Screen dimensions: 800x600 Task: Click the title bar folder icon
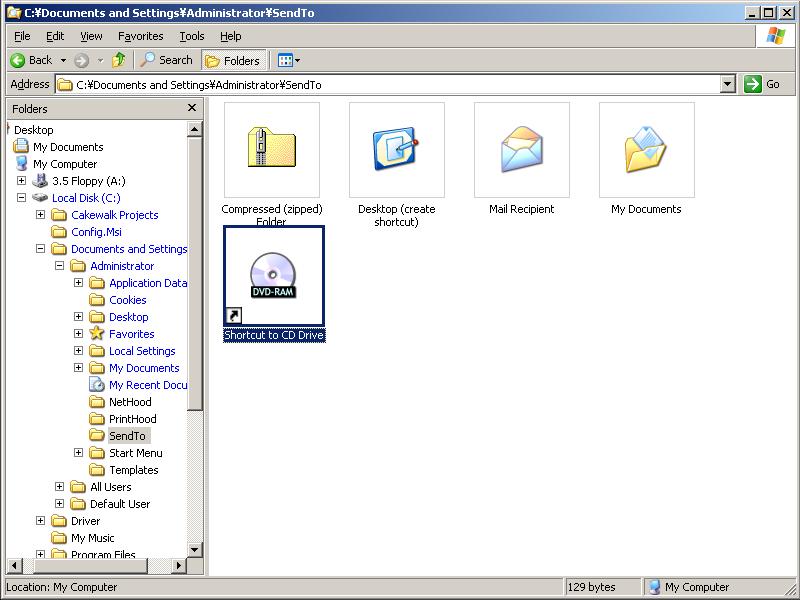pos(14,12)
